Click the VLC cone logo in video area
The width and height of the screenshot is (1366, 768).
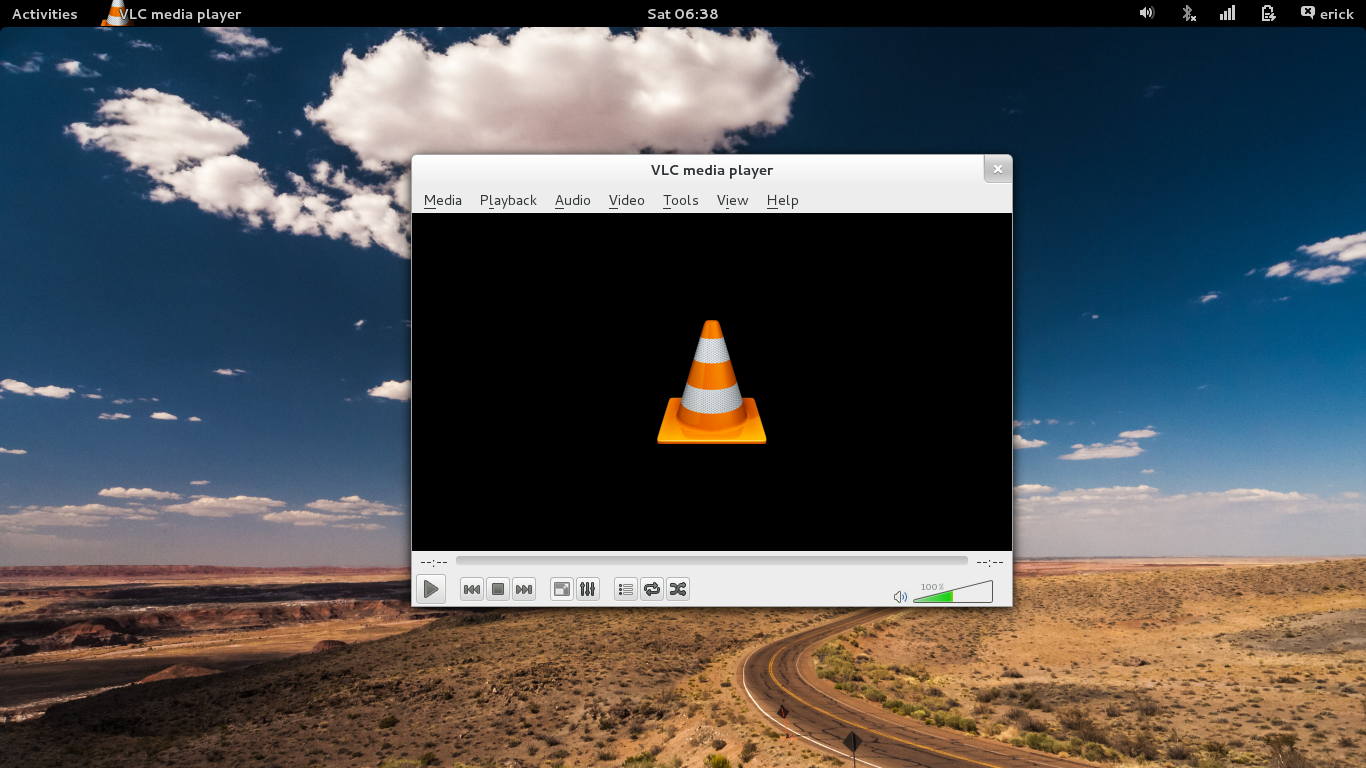(x=712, y=382)
